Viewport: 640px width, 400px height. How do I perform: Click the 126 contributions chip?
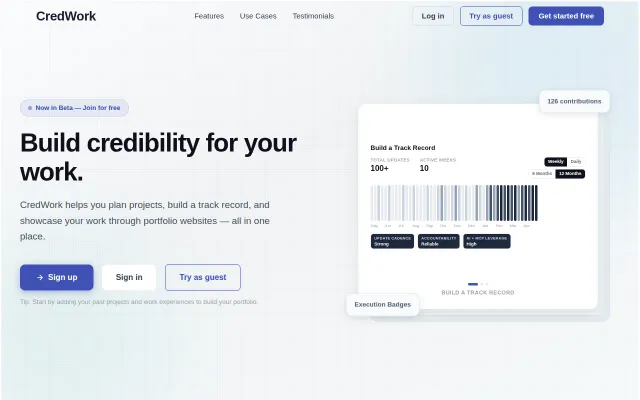[x=574, y=101]
